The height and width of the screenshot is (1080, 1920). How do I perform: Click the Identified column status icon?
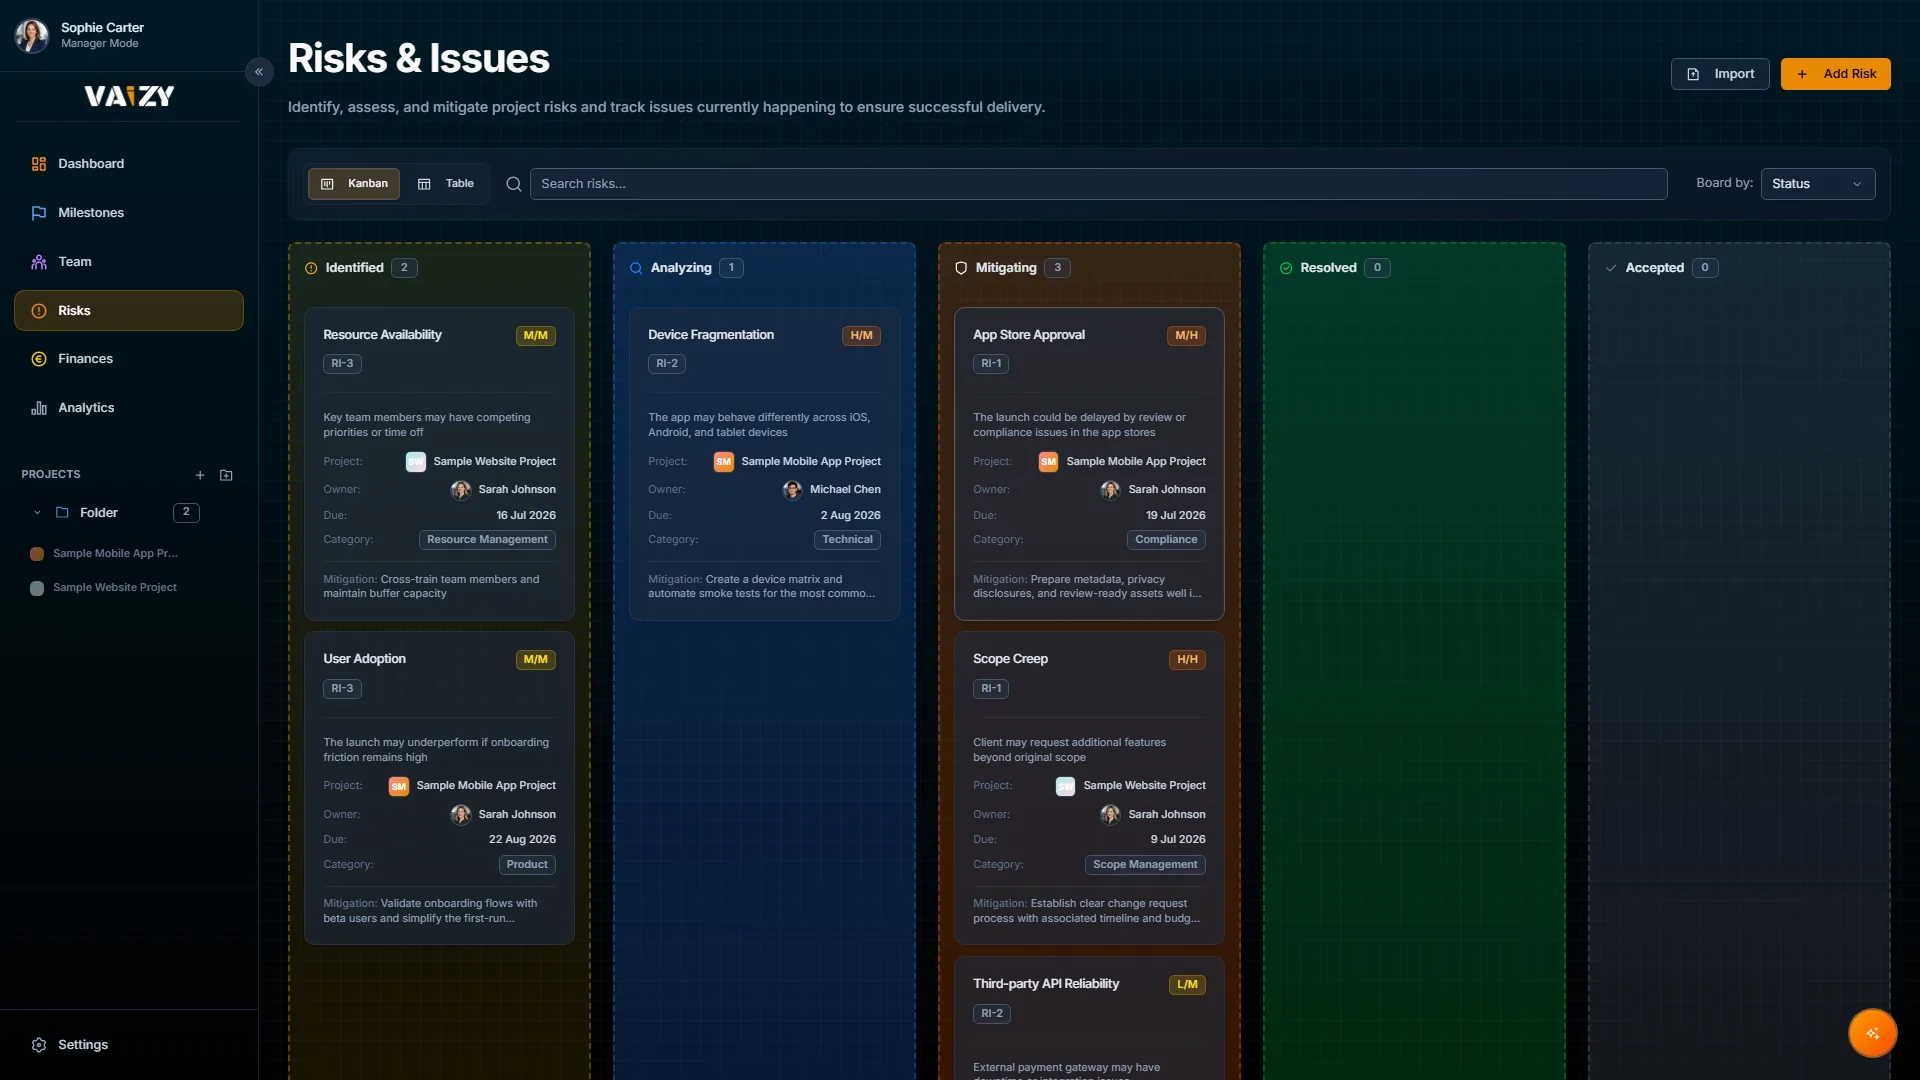pyautogui.click(x=311, y=268)
